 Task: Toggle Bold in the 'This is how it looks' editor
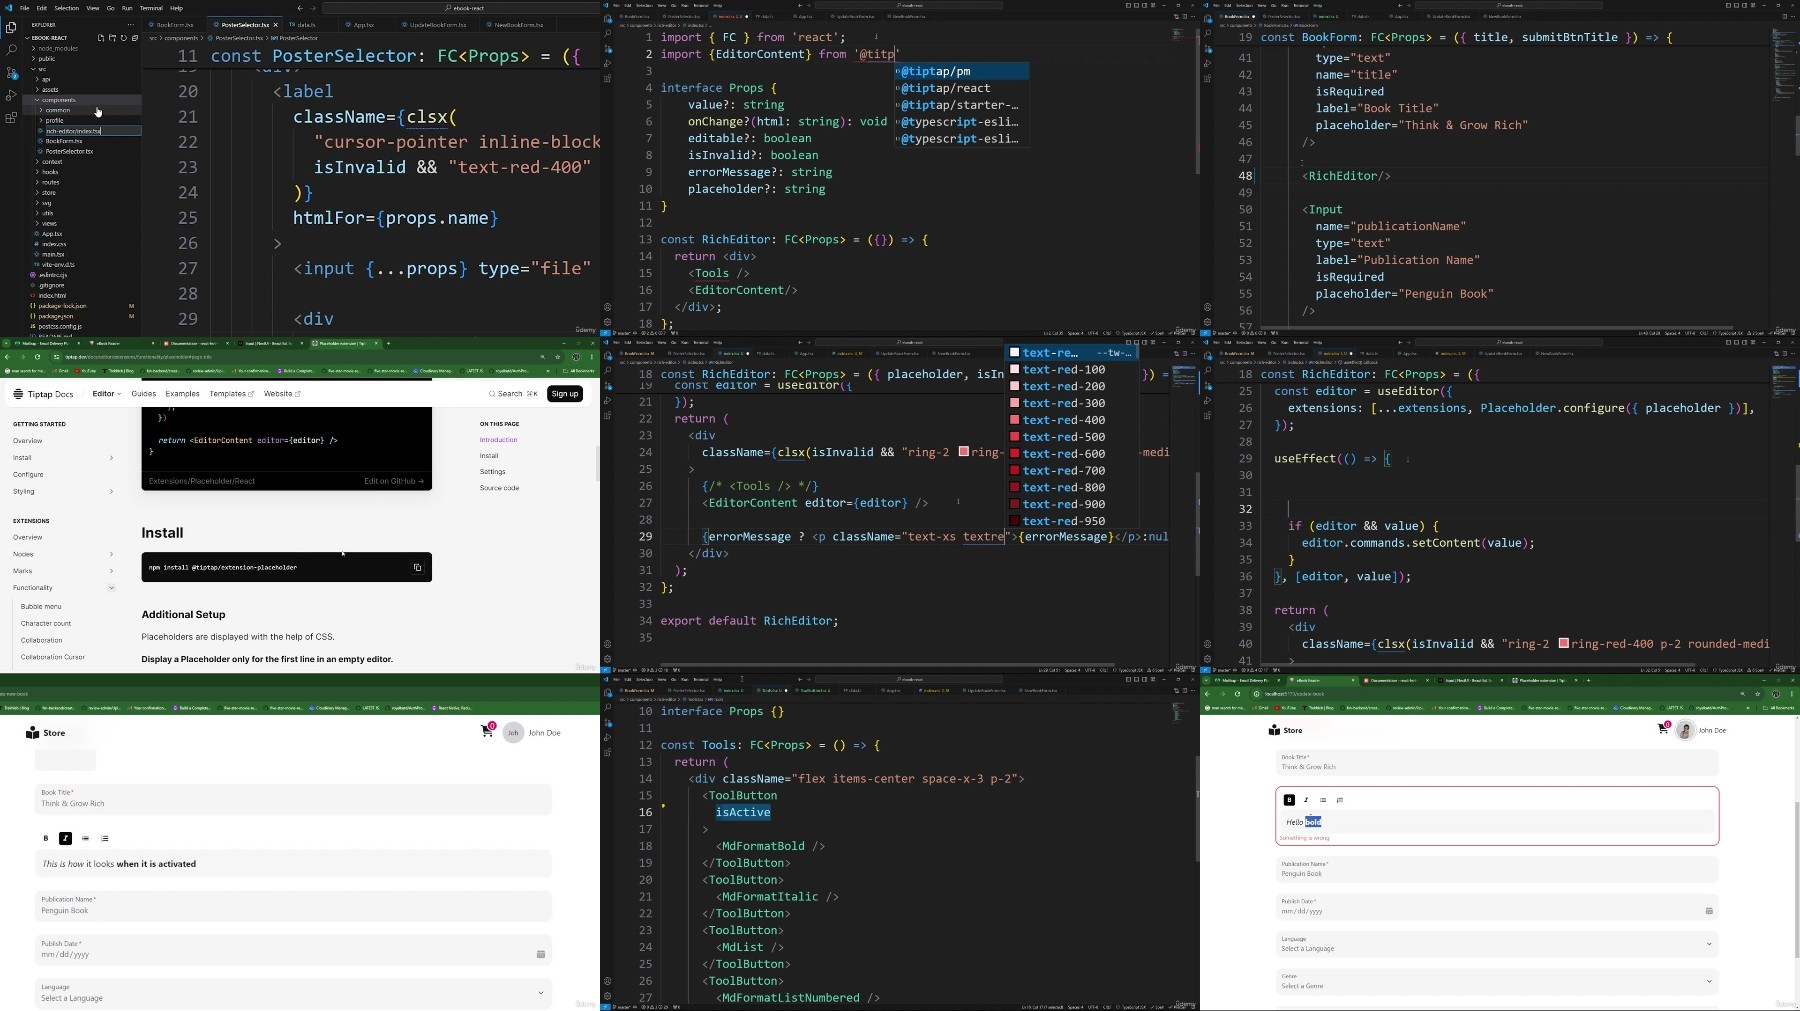tap(46, 838)
